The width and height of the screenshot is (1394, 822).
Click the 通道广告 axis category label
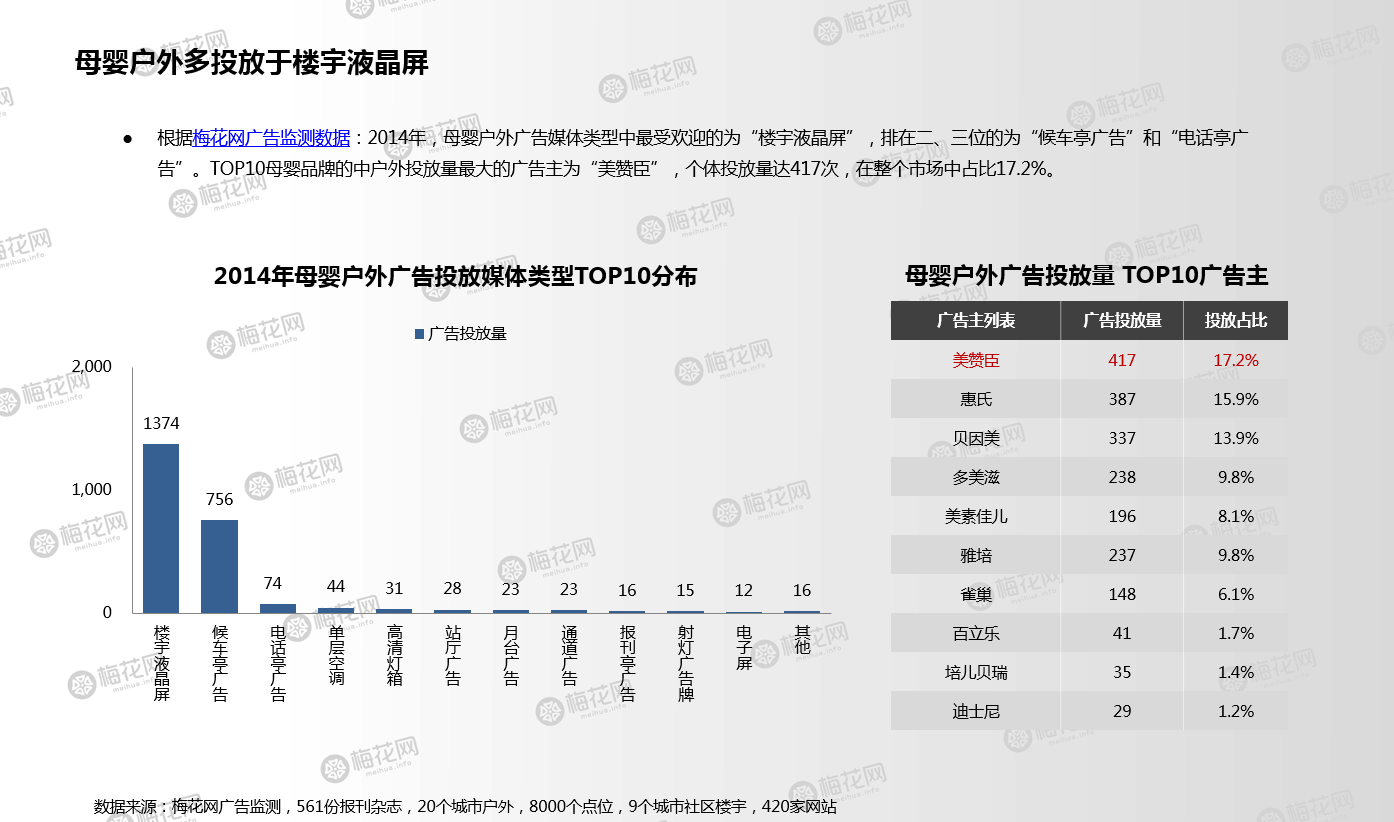(569, 655)
